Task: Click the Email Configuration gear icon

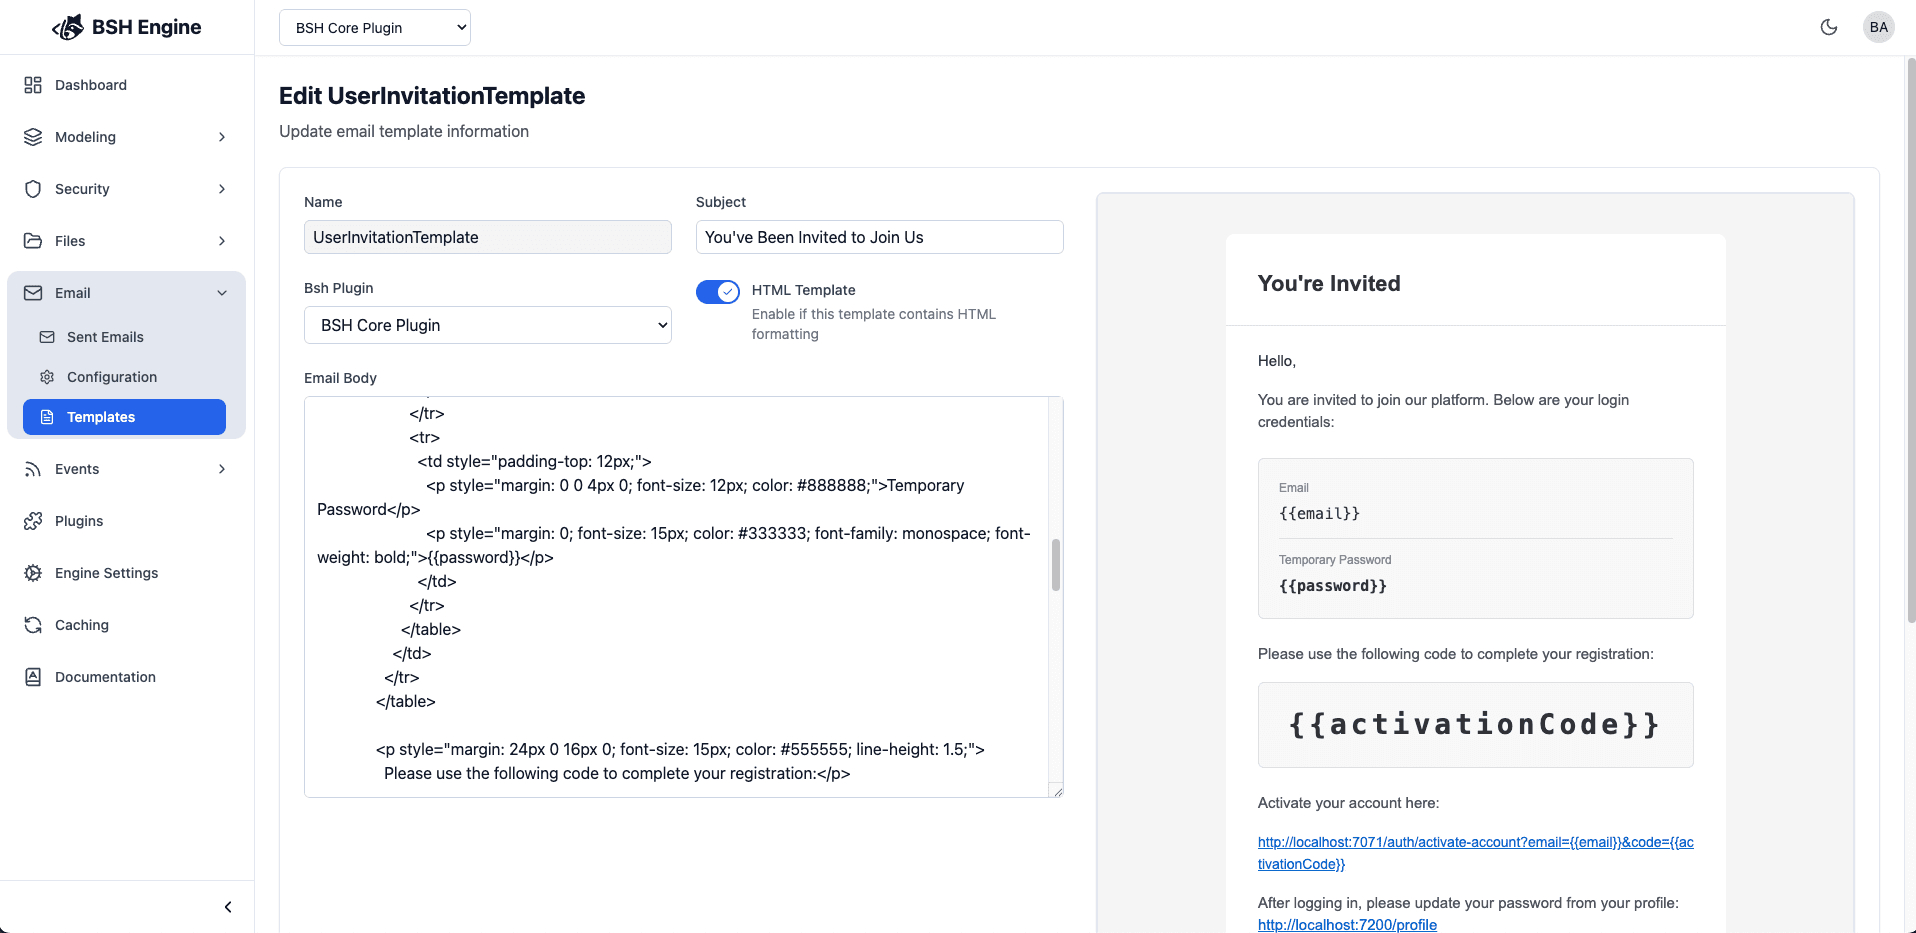Action: pos(47,377)
